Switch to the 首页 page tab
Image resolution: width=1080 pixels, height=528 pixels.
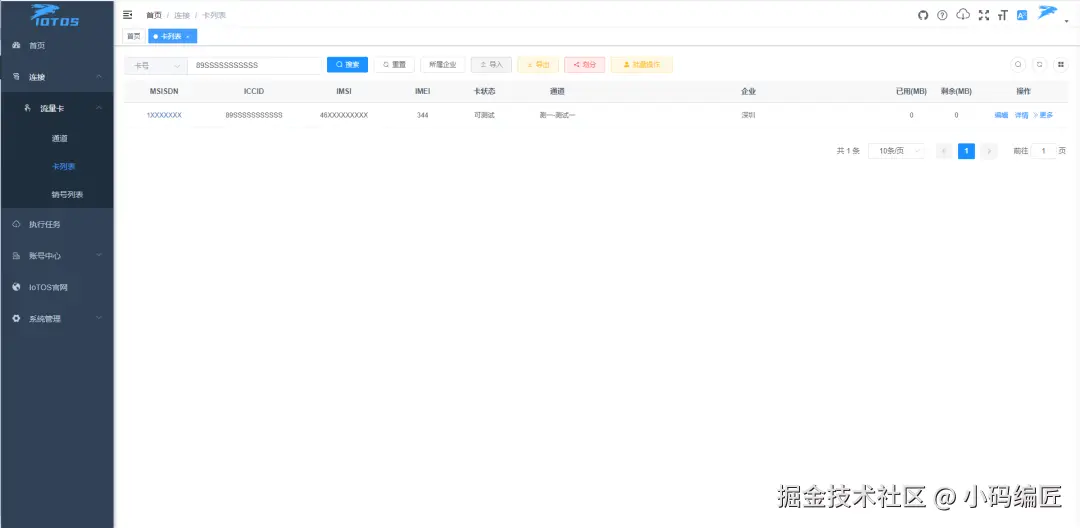134,36
